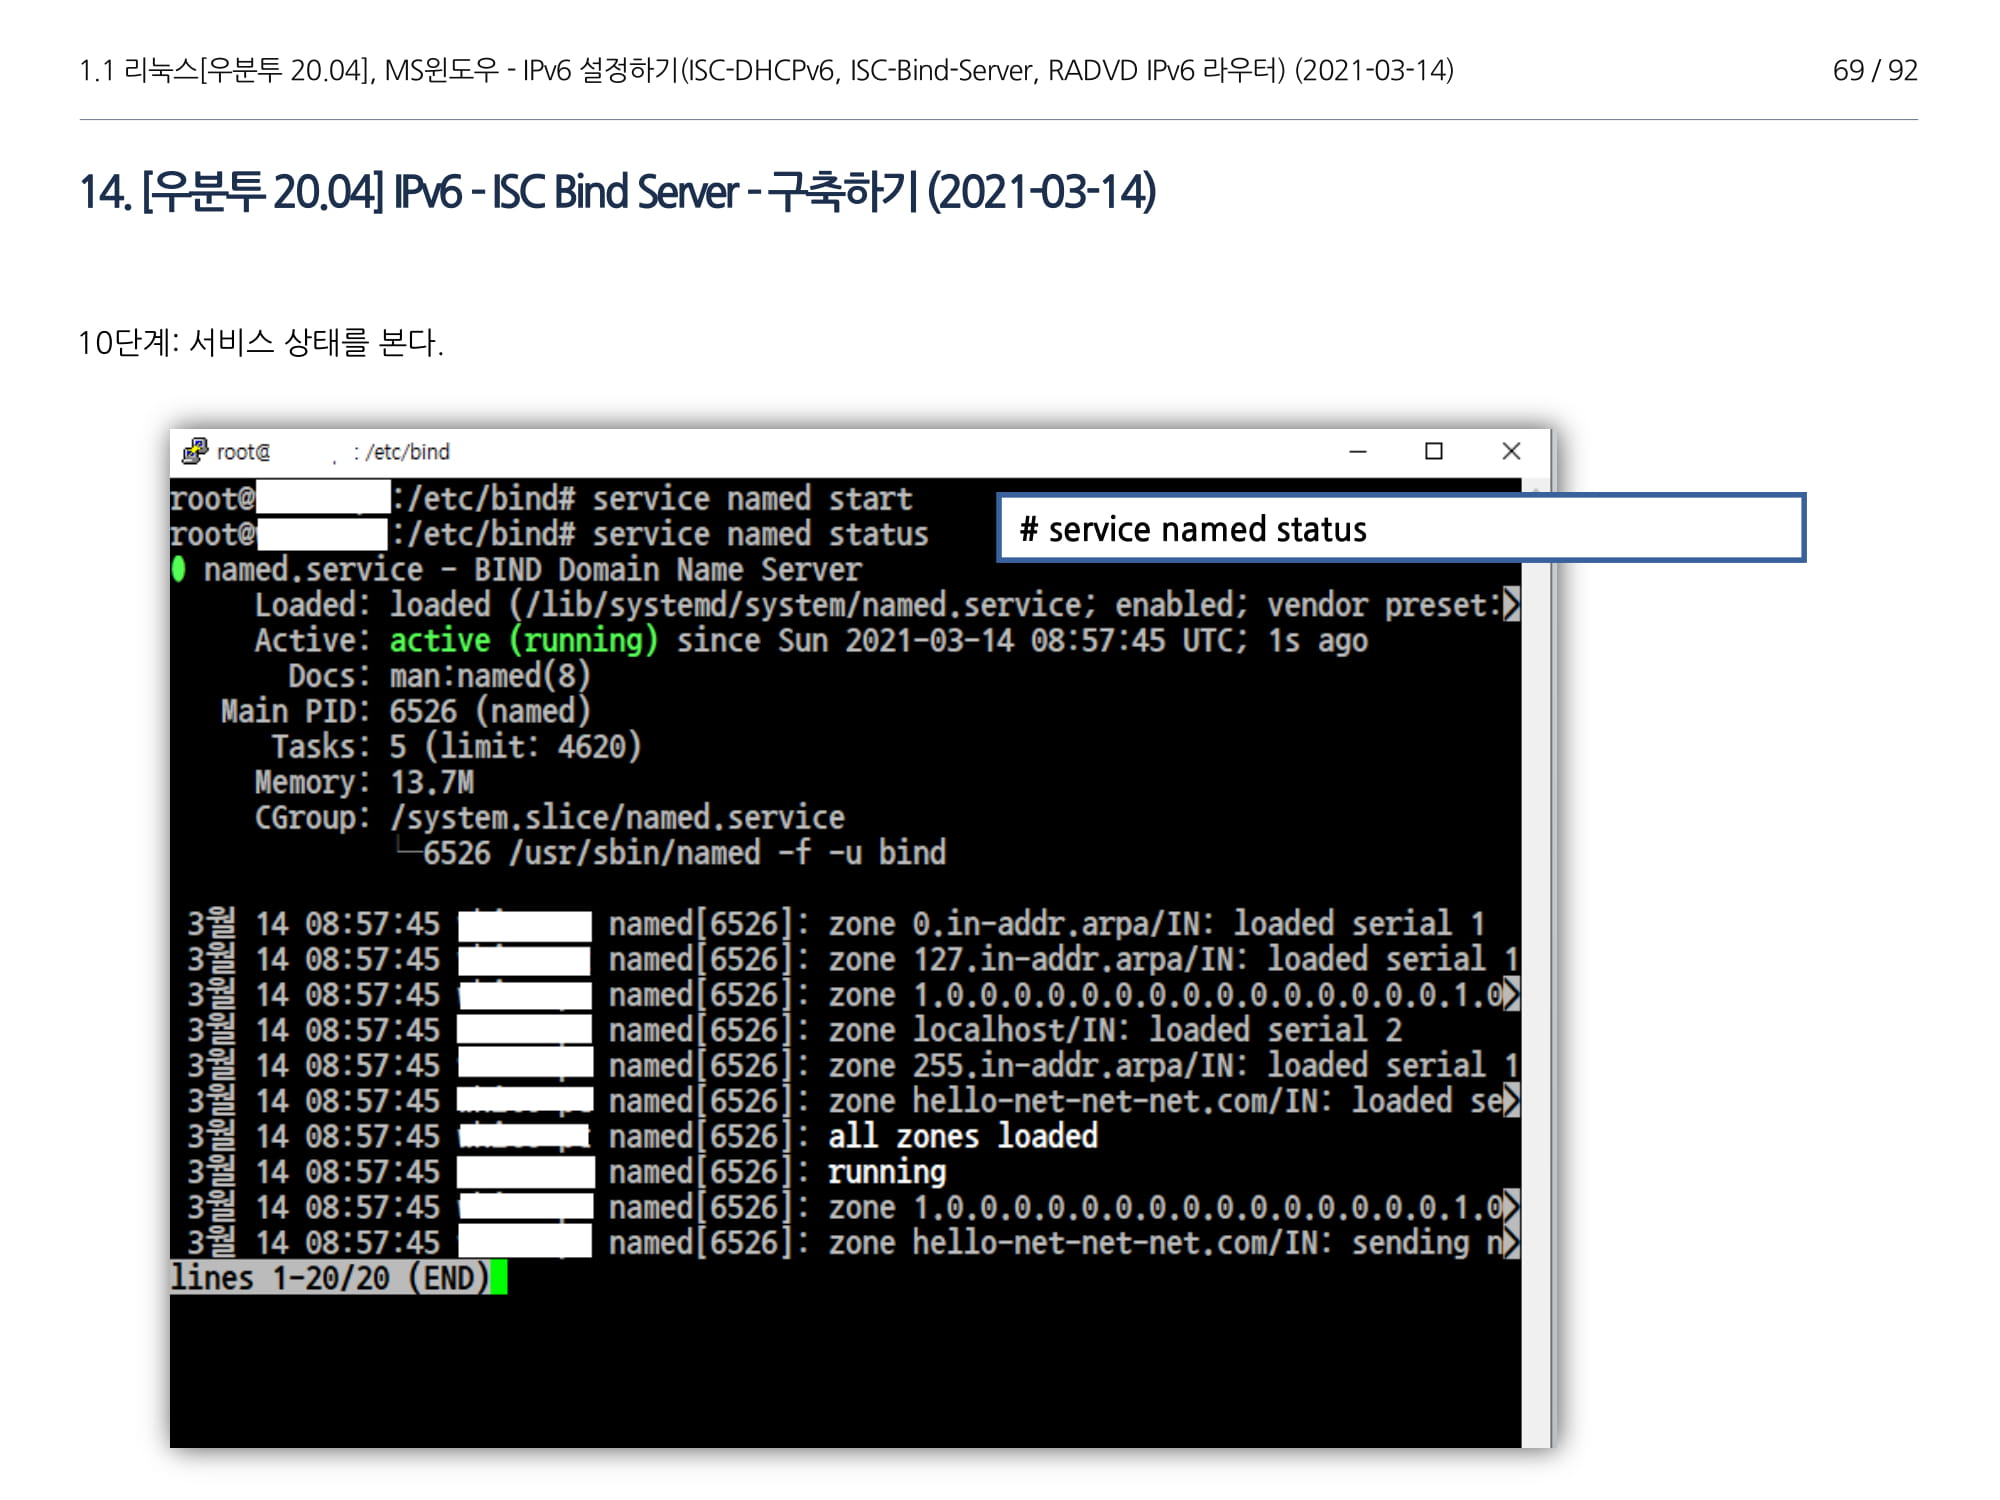Click the green terminal cursor block

pos(499,1278)
